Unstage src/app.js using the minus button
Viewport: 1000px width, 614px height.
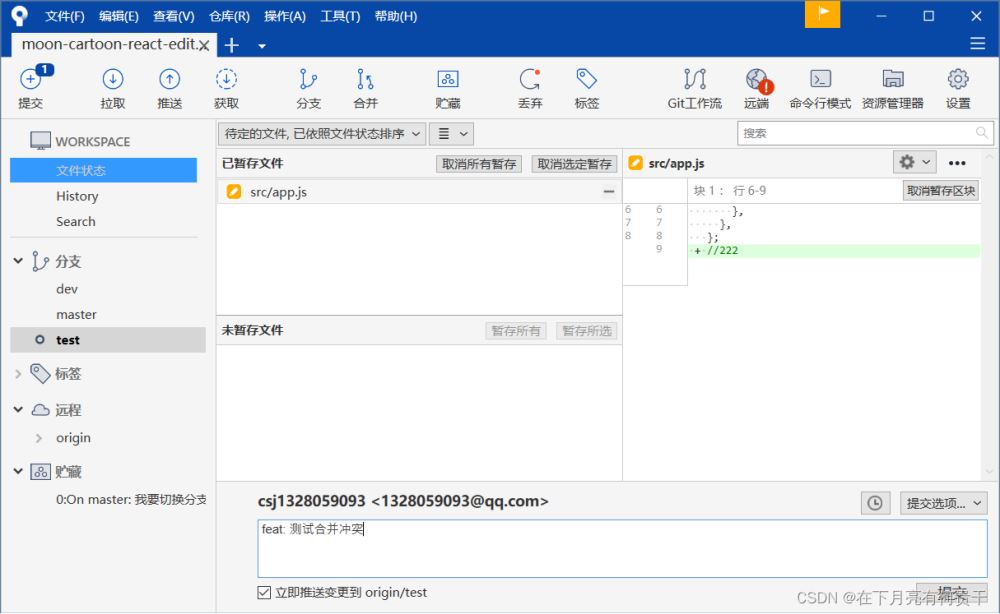pyautogui.click(x=608, y=192)
